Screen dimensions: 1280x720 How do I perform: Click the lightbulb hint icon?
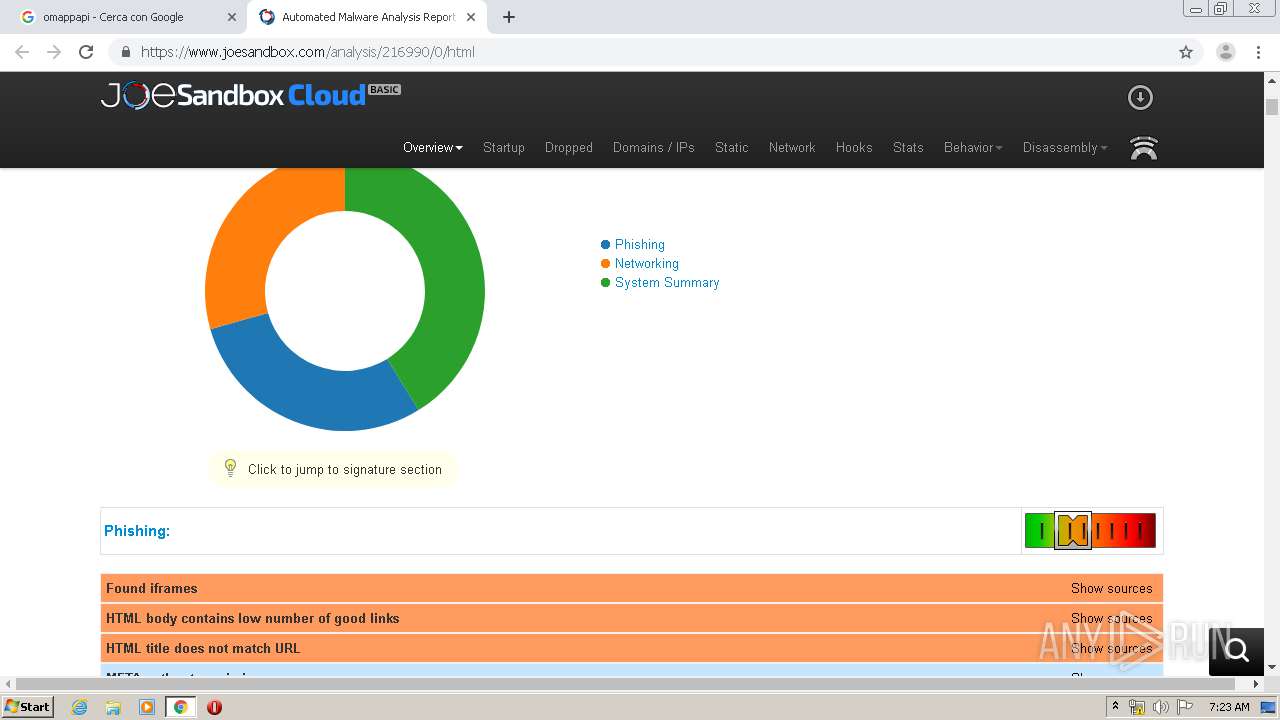point(230,468)
